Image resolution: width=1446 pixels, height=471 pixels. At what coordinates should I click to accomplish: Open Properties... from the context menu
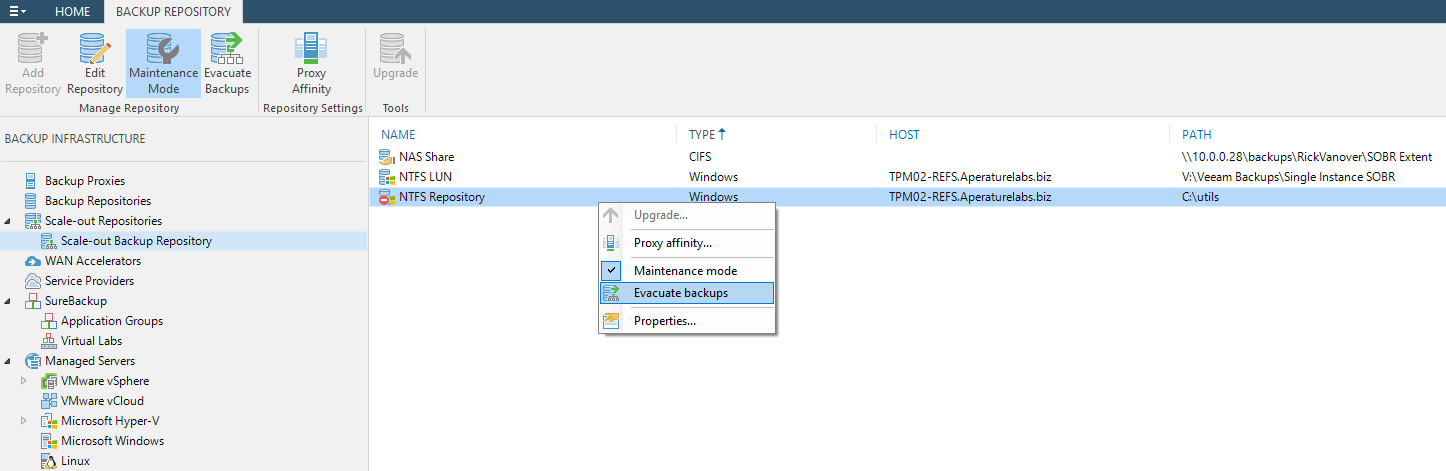point(665,321)
